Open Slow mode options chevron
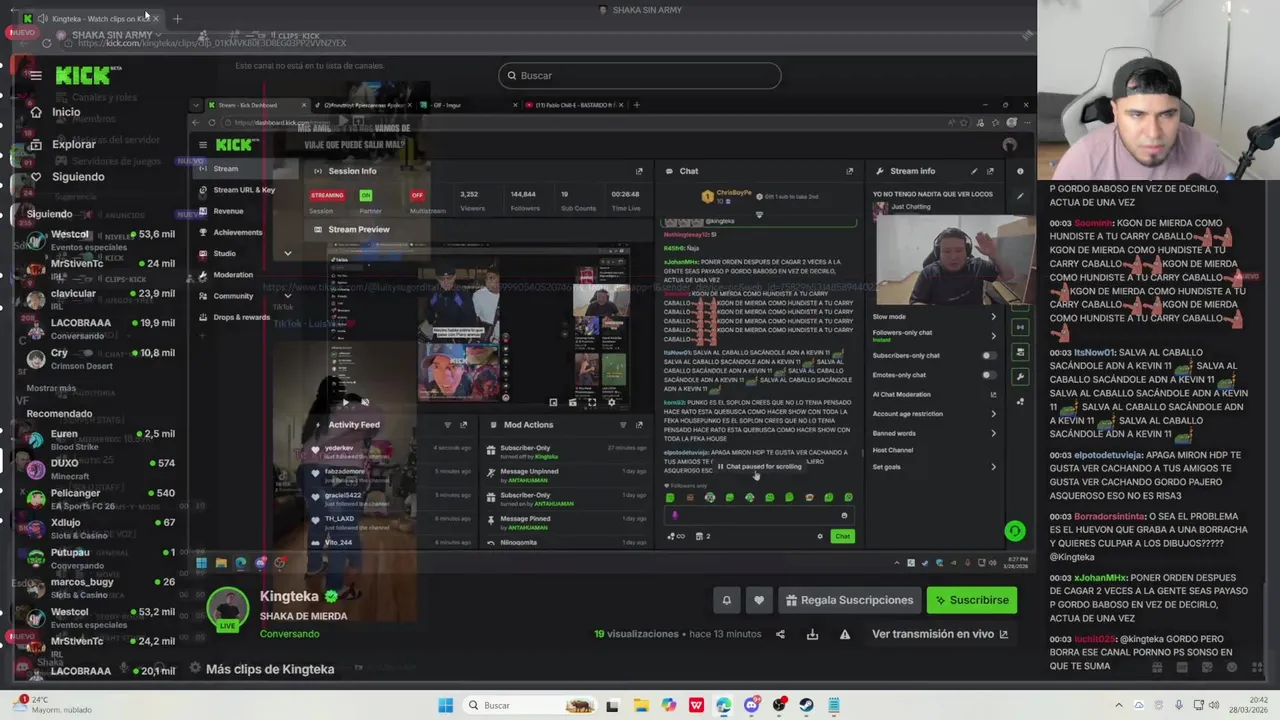This screenshot has width=1280, height=720. tap(993, 317)
